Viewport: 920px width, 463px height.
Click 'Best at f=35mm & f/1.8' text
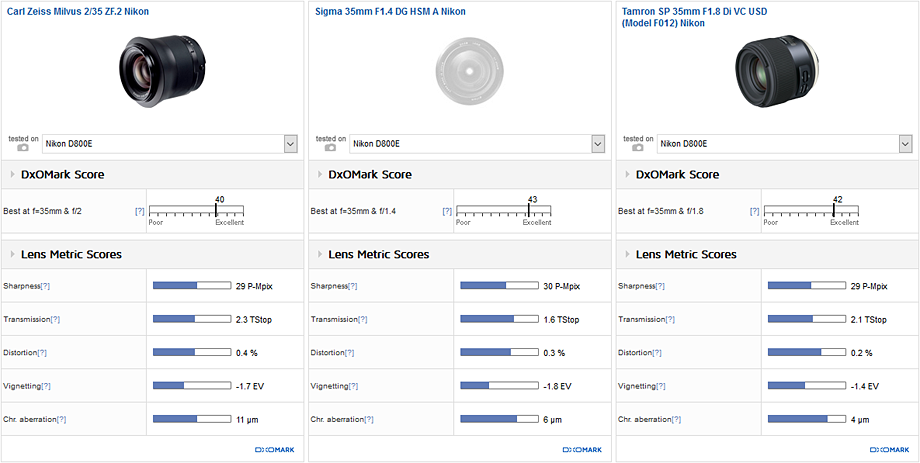660,211
